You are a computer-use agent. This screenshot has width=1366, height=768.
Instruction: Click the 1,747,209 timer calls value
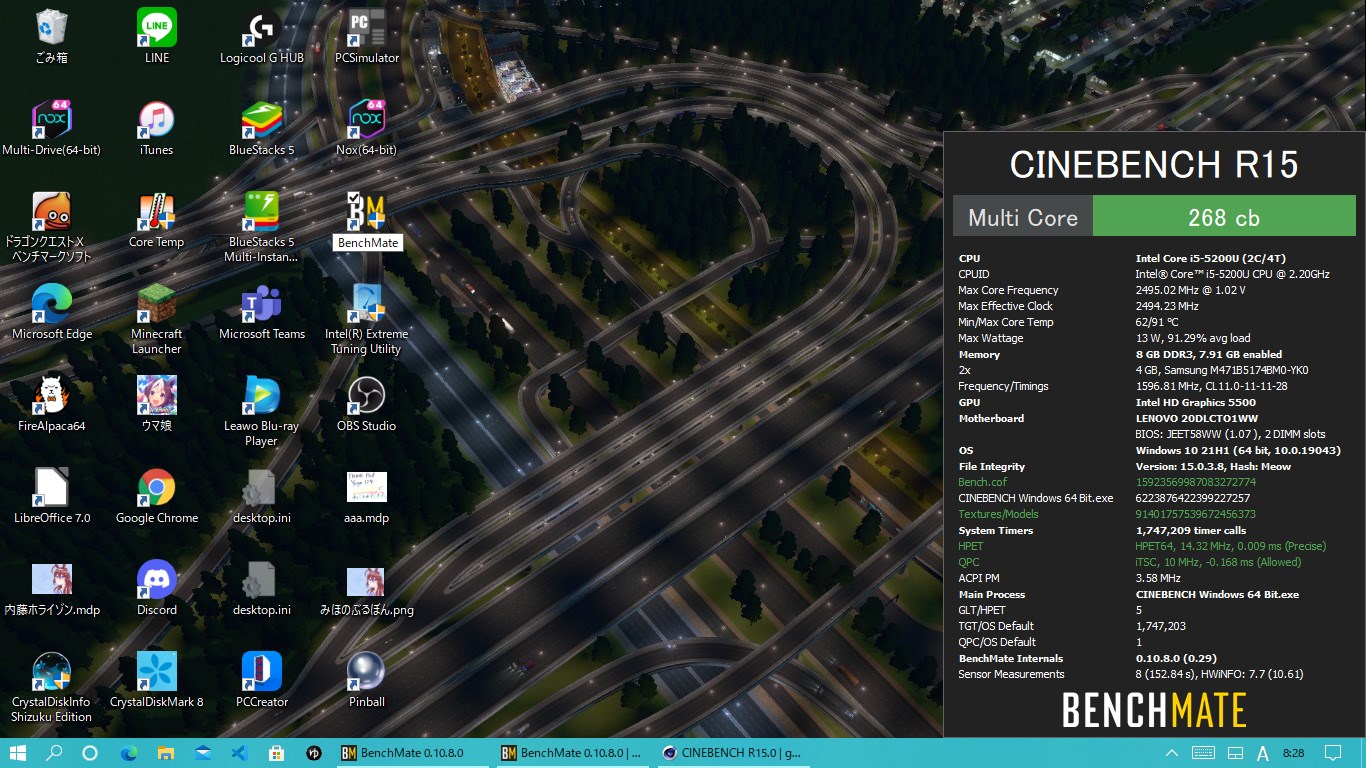pyautogui.click(x=1191, y=530)
